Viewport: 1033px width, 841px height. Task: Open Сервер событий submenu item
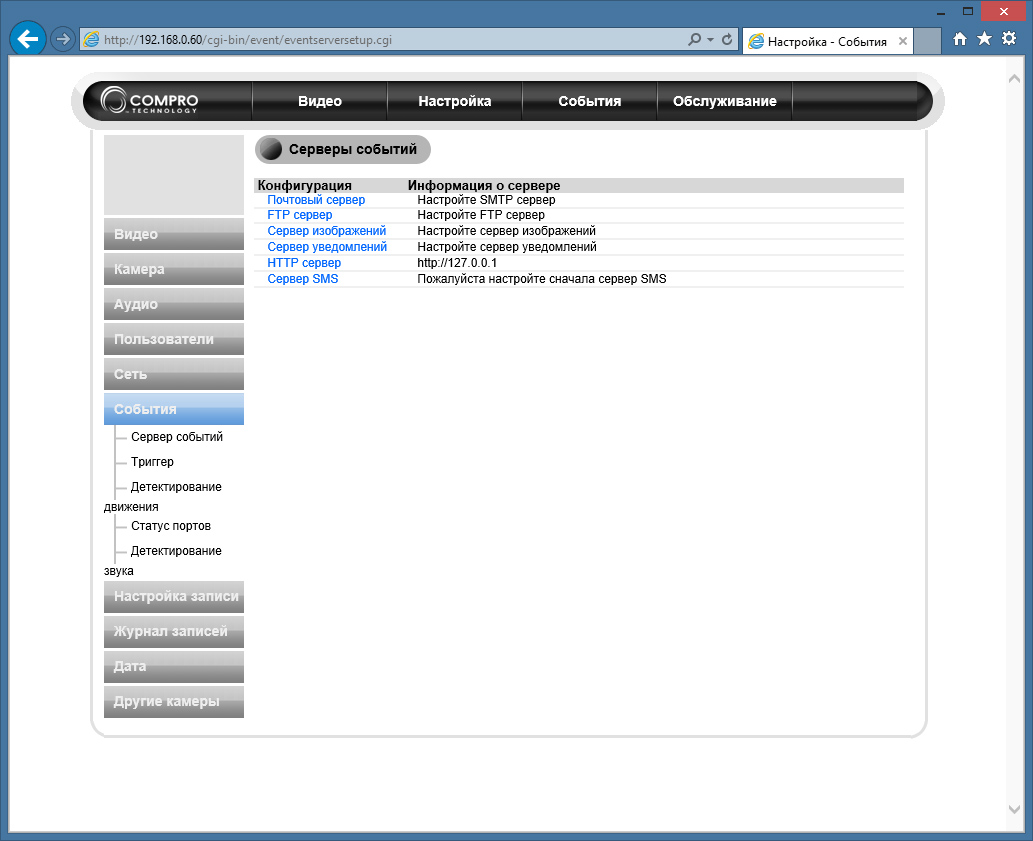tap(177, 437)
